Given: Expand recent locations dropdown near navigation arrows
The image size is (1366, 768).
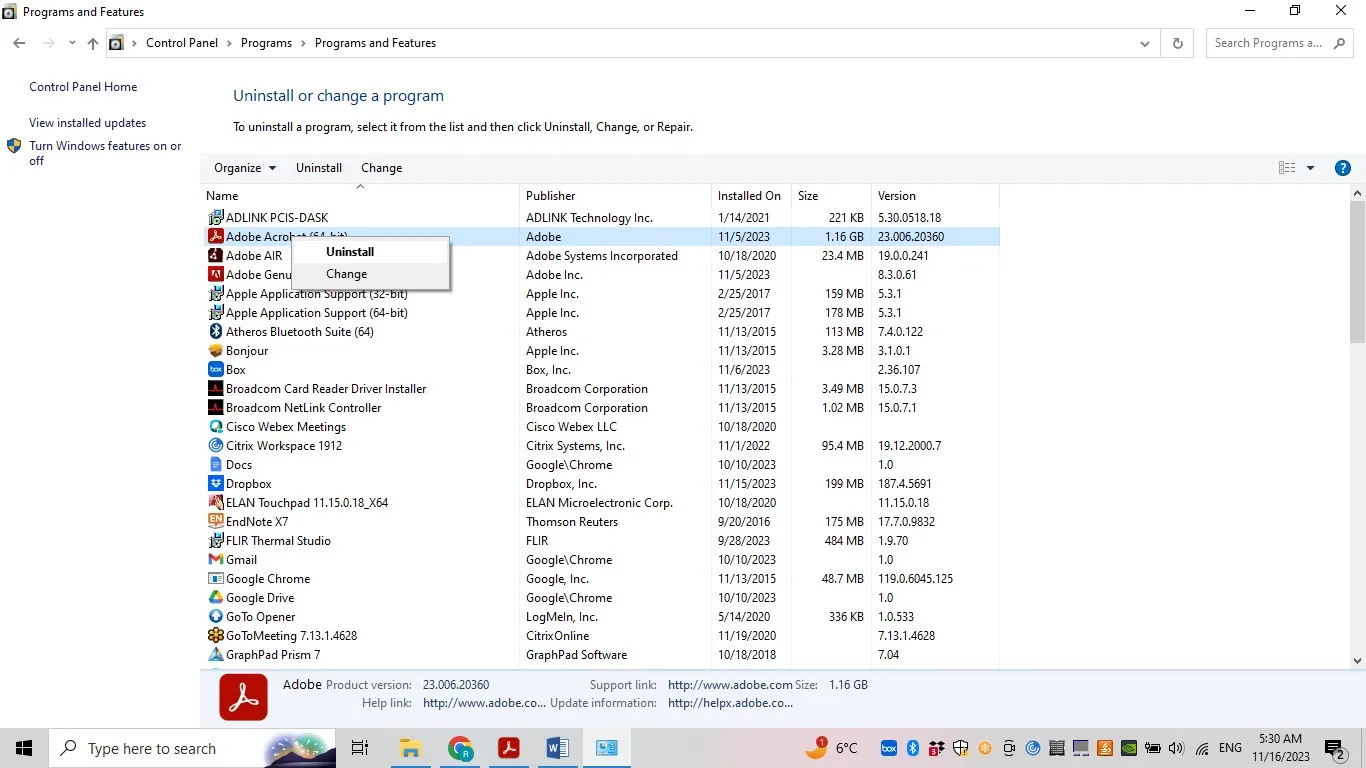Looking at the screenshot, I should [x=72, y=43].
